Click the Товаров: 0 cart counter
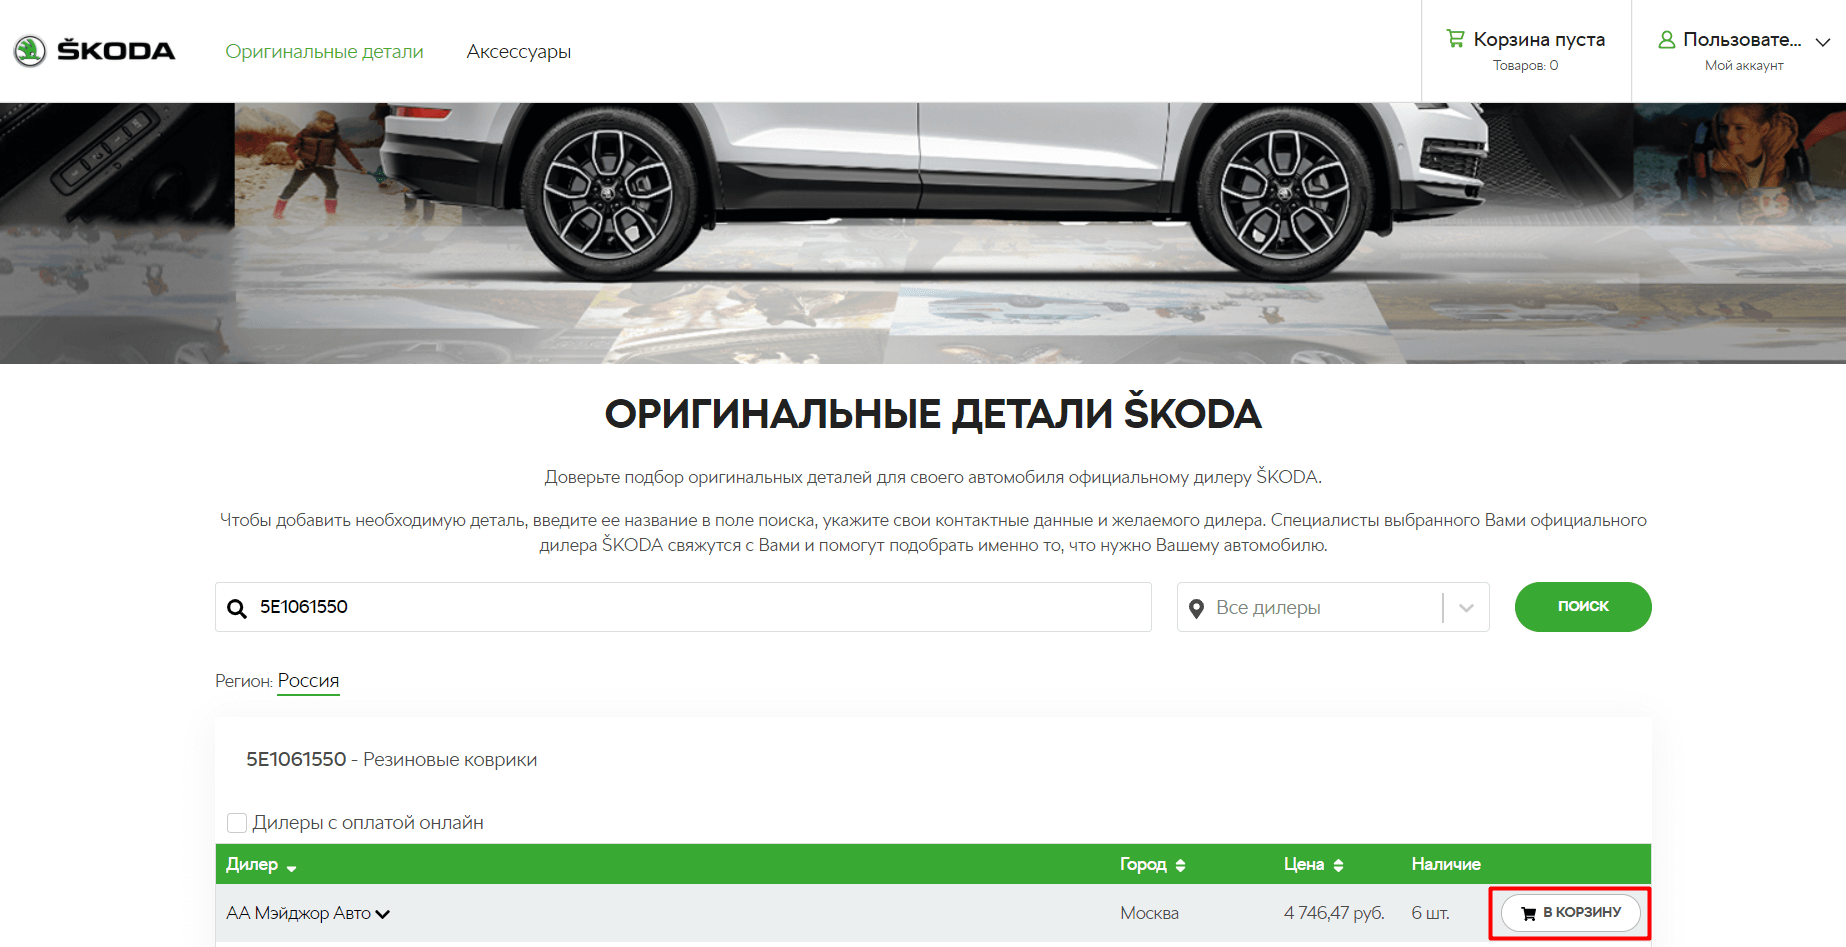 (x=1525, y=65)
